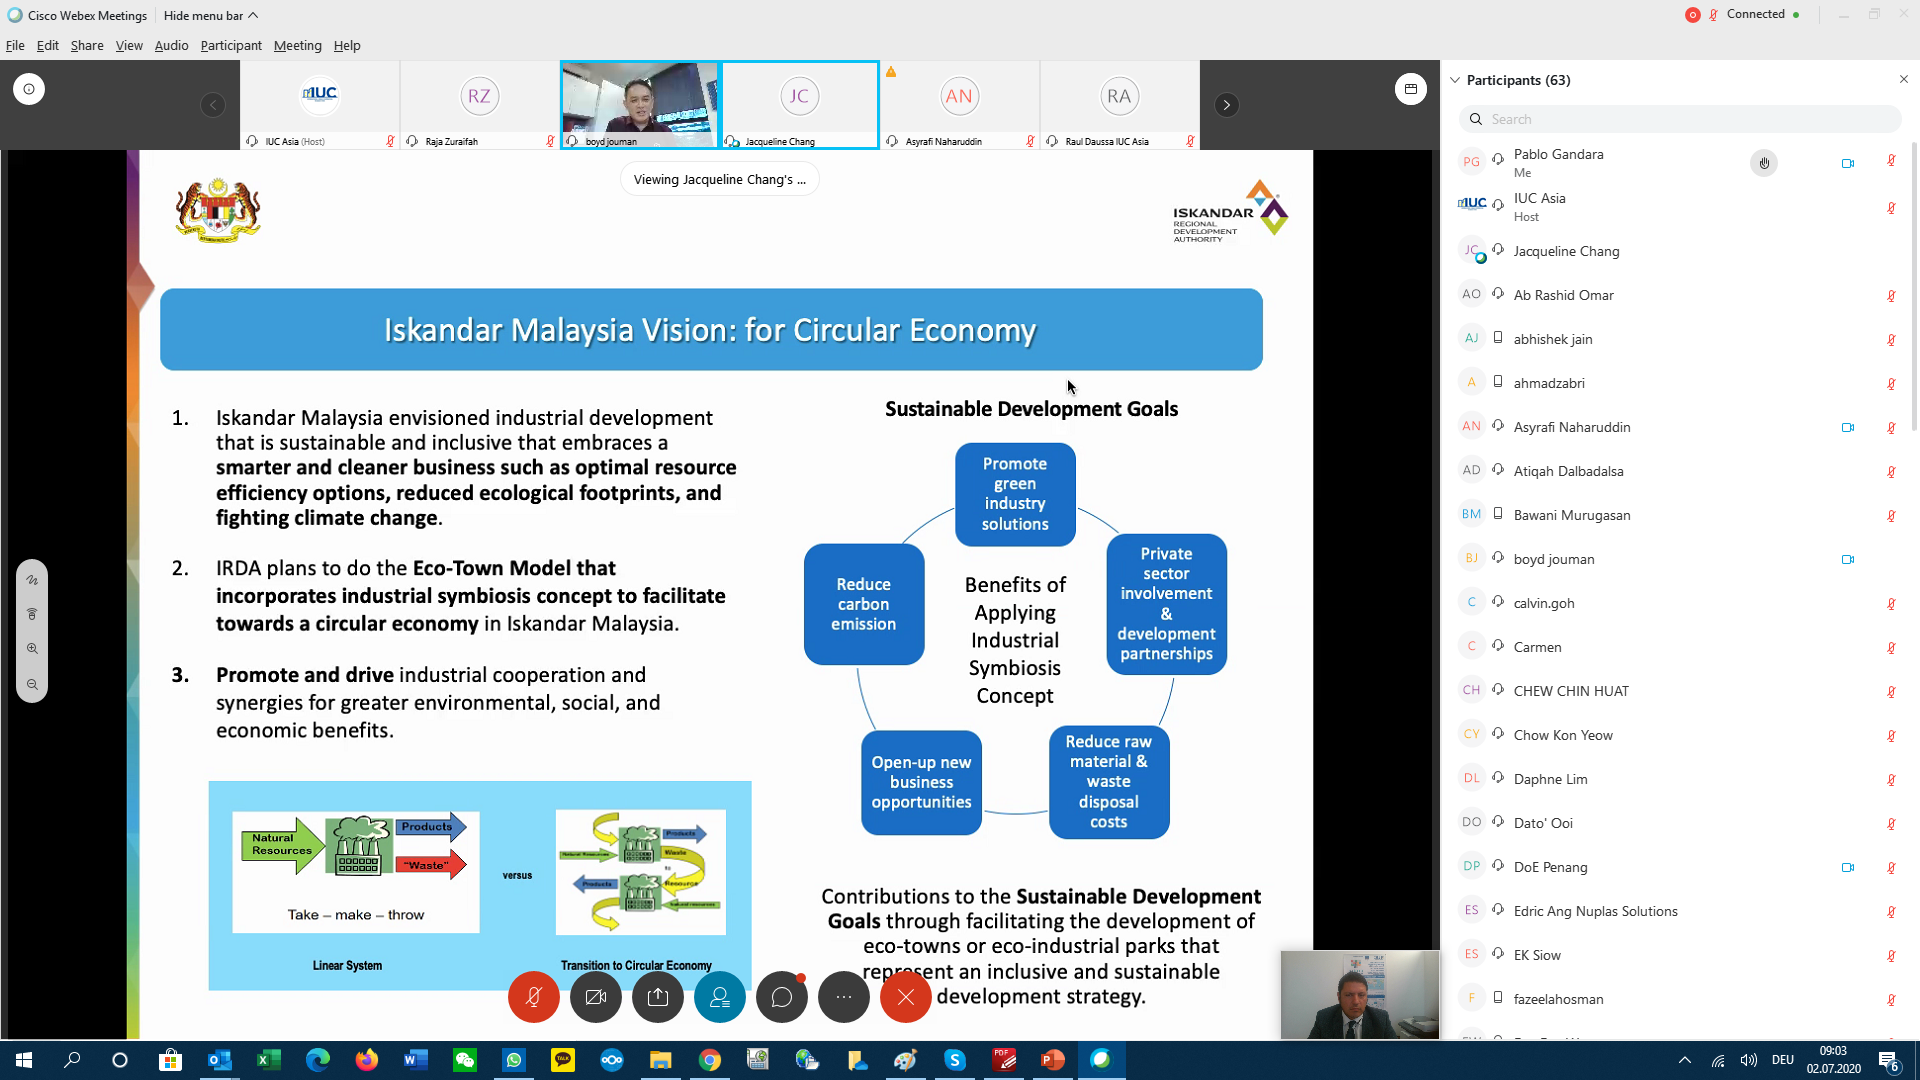1920x1080 pixels.
Task: Open the Chat bubble button
Action: (x=782, y=997)
